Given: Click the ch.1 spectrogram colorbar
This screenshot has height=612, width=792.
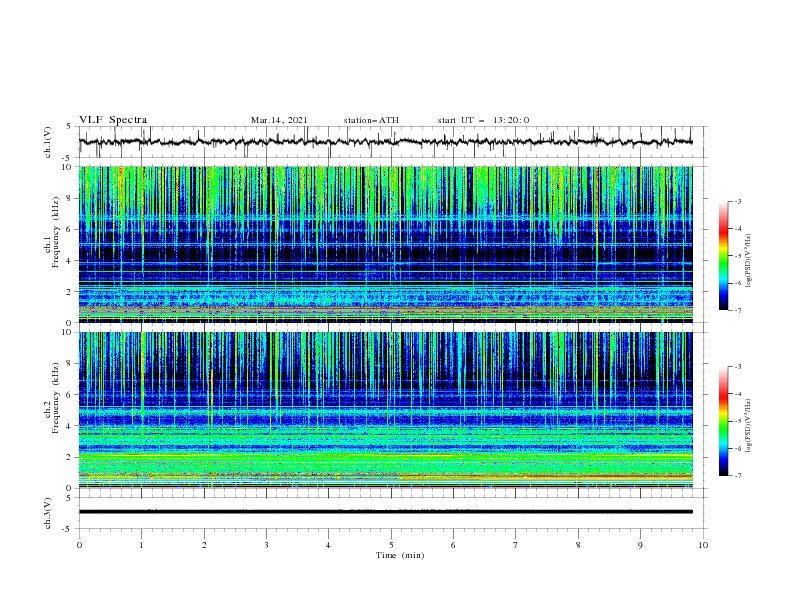Looking at the screenshot, I should coord(724,256).
